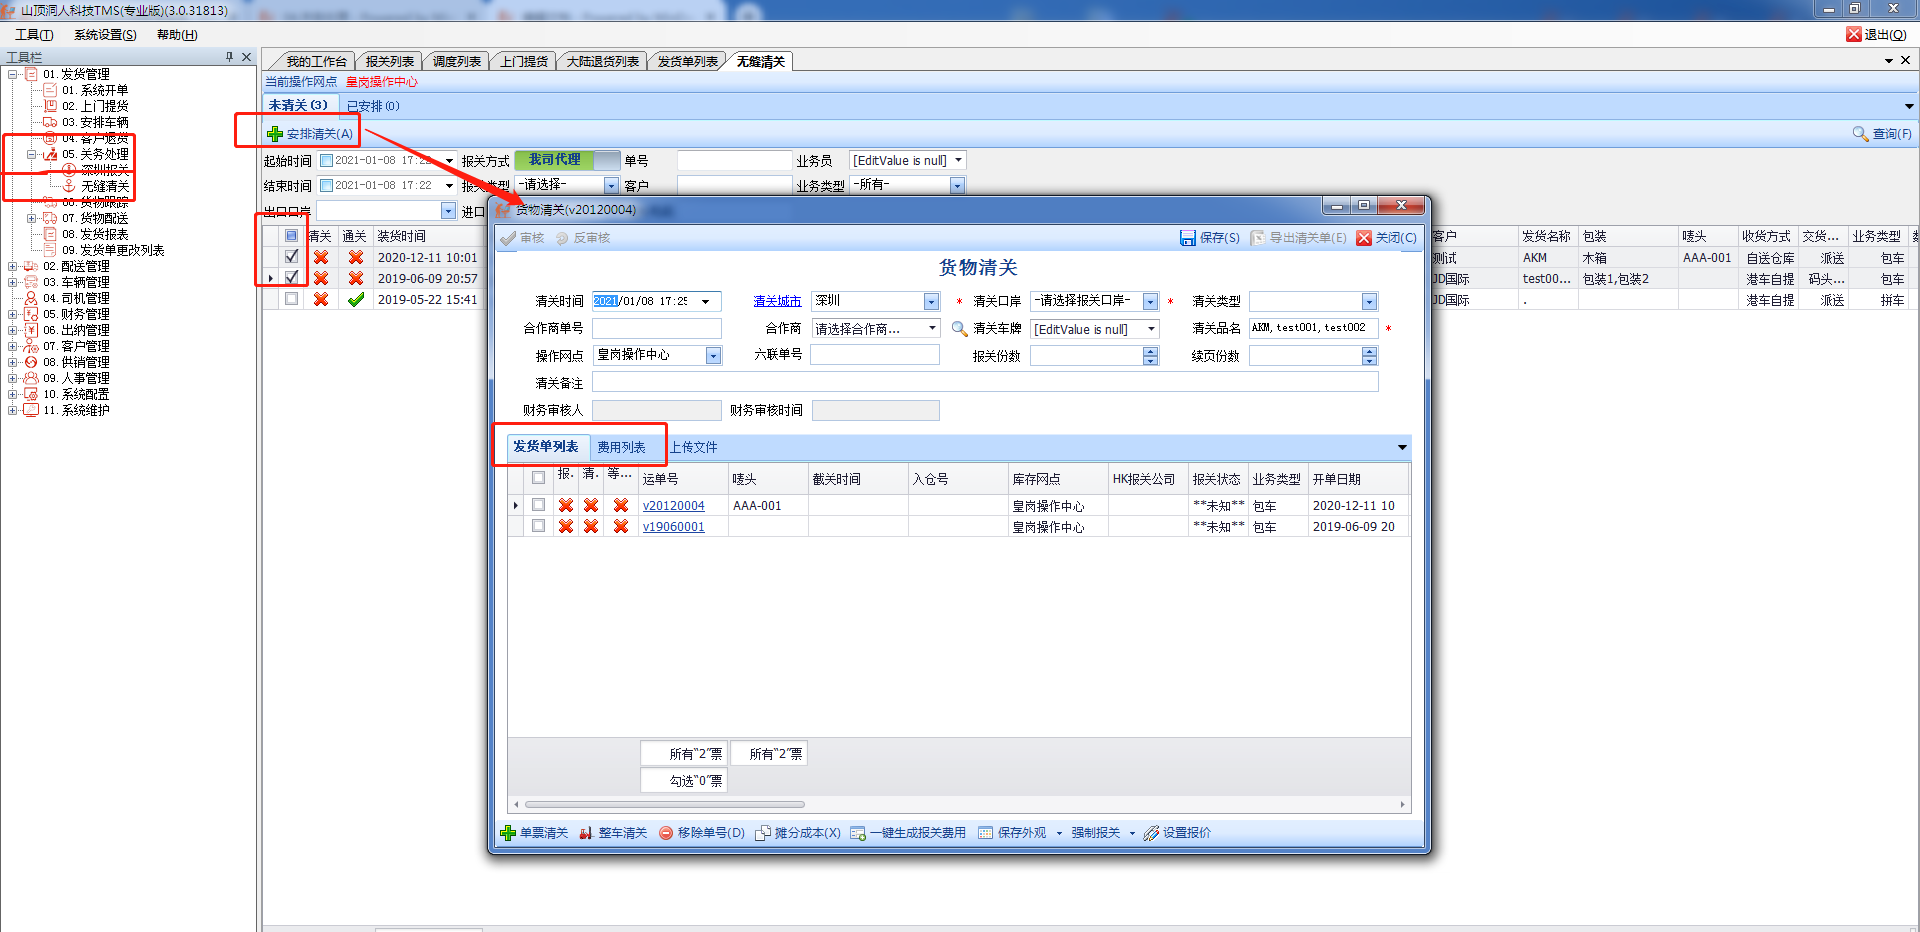
Task: Click the red 退出 exit icon
Action: click(x=1854, y=34)
